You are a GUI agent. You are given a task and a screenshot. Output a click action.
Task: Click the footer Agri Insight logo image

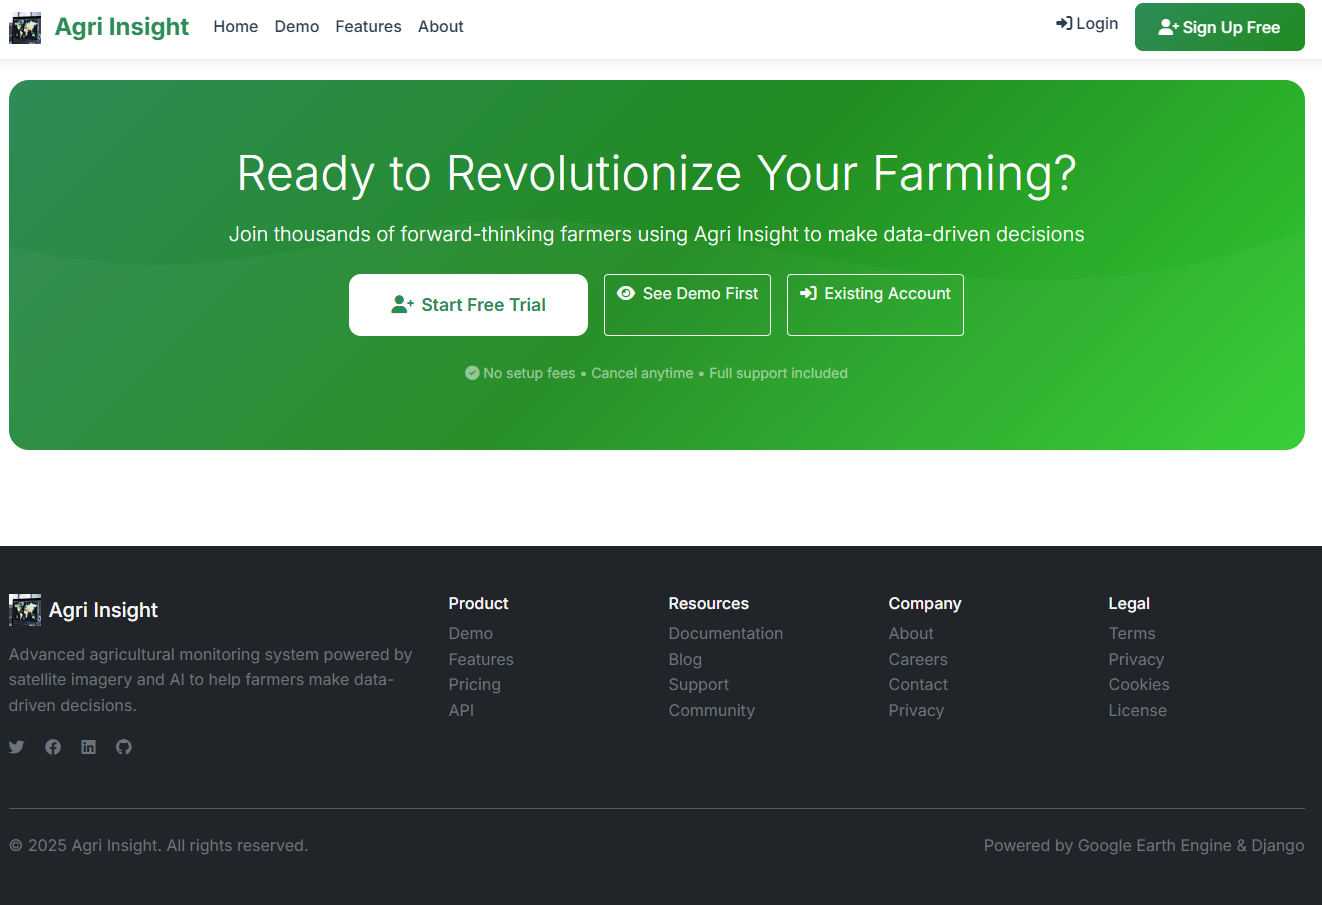pos(25,610)
